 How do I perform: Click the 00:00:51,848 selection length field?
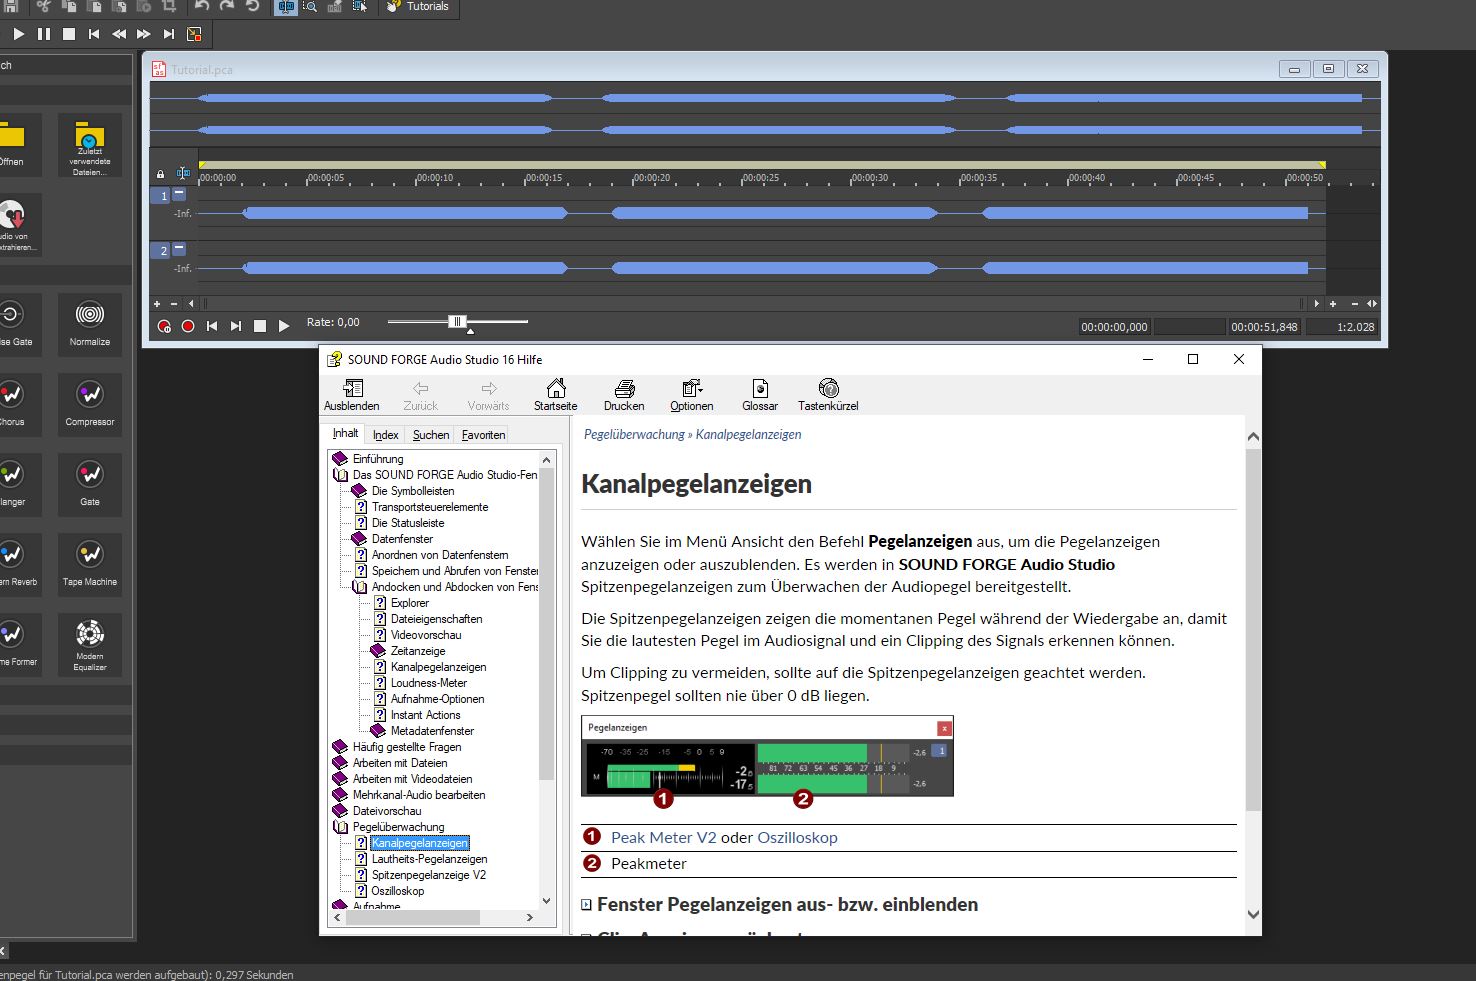[x=1264, y=327]
